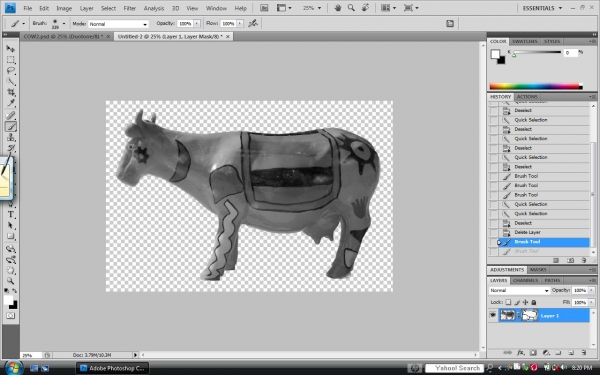Open the layer blend mode dropdown
The height and width of the screenshot is (375, 600).
(x=519, y=290)
